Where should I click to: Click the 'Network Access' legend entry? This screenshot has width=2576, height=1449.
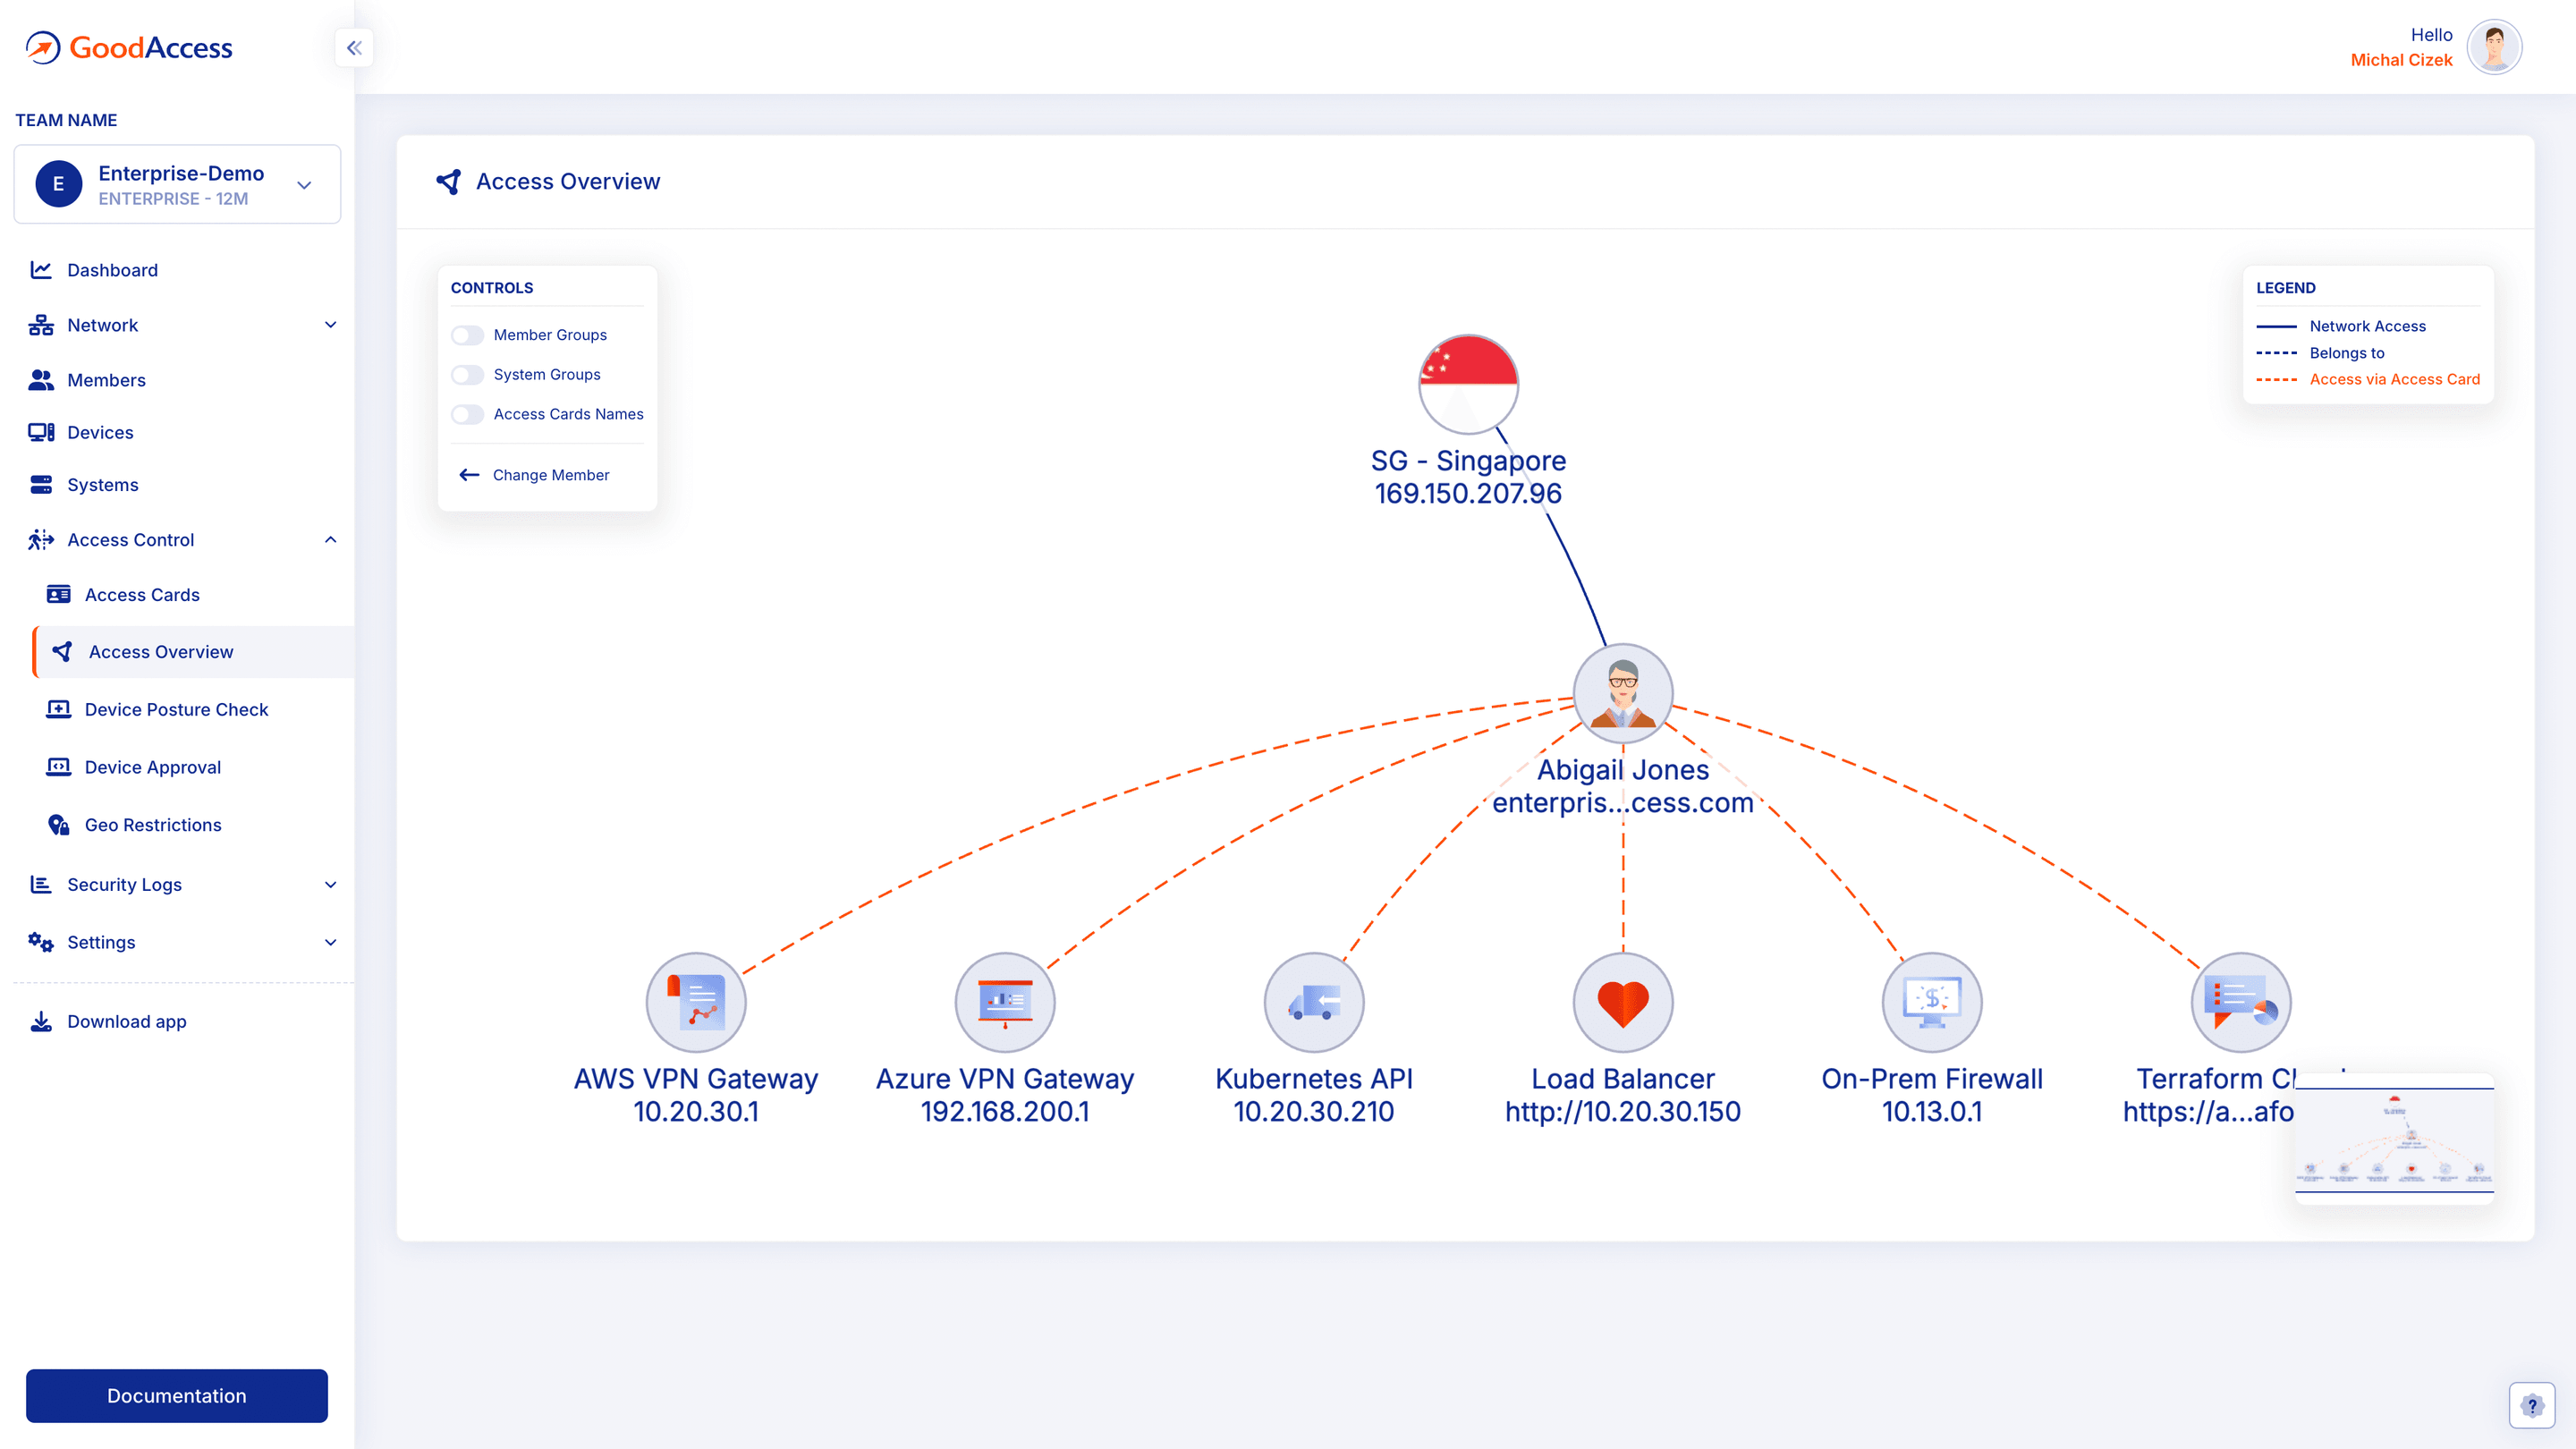tap(2341, 326)
